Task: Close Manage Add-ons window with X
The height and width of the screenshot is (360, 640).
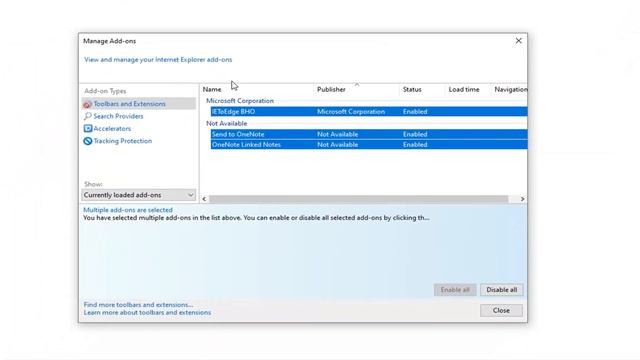Action: pyautogui.click(x=518, y=41)
